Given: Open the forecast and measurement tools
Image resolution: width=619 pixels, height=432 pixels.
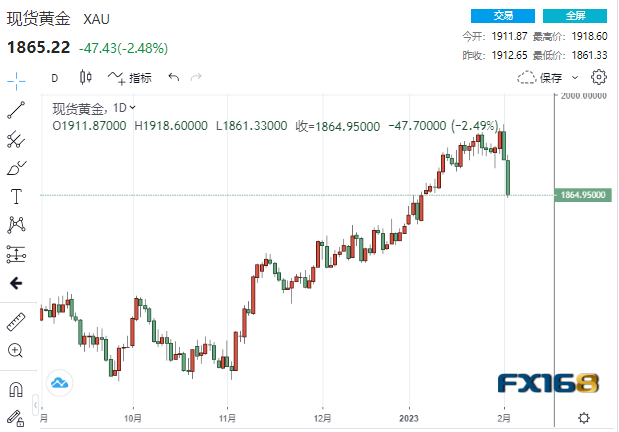Looking at the screenshot, I should click(x=16, y=254).
